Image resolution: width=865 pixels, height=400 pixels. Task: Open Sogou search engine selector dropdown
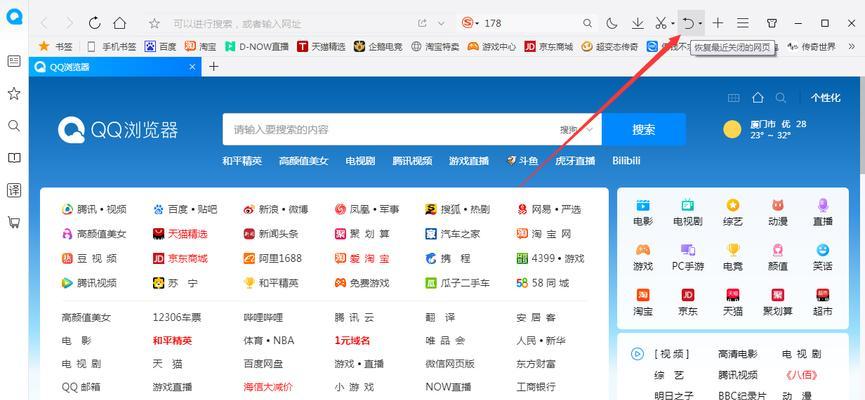[470, 23]
